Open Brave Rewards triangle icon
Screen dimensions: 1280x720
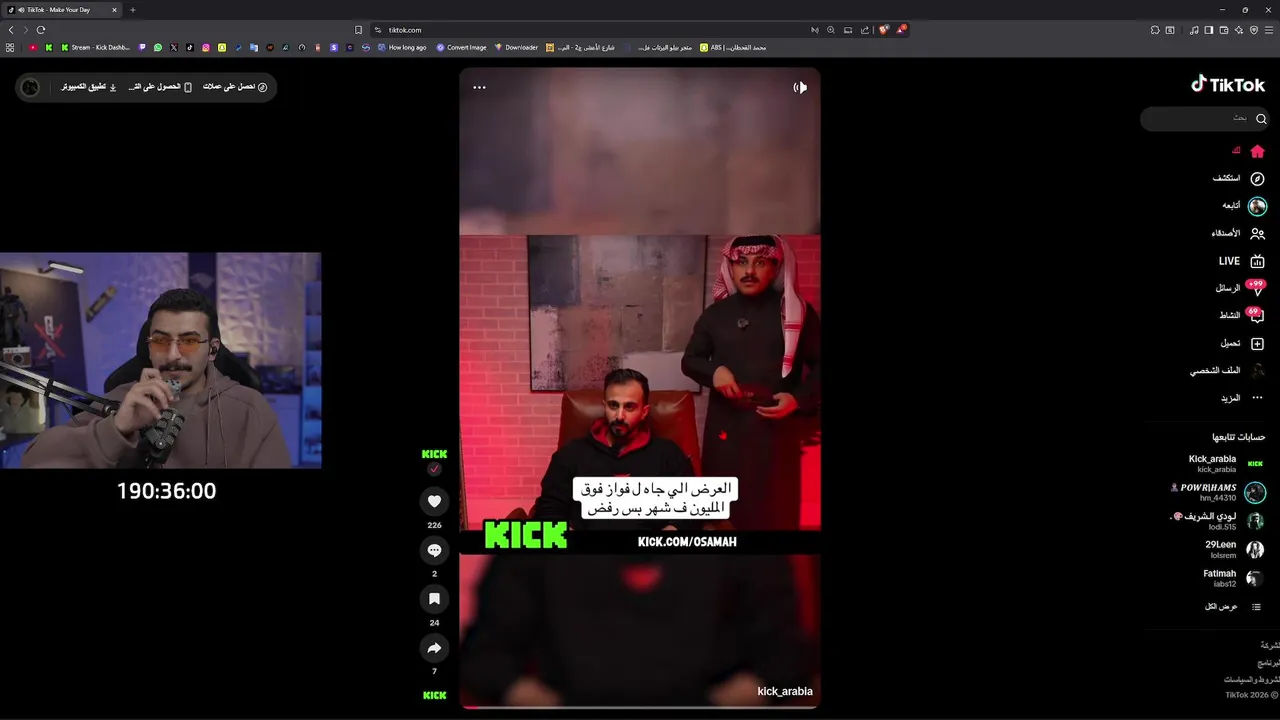(900, 30)
